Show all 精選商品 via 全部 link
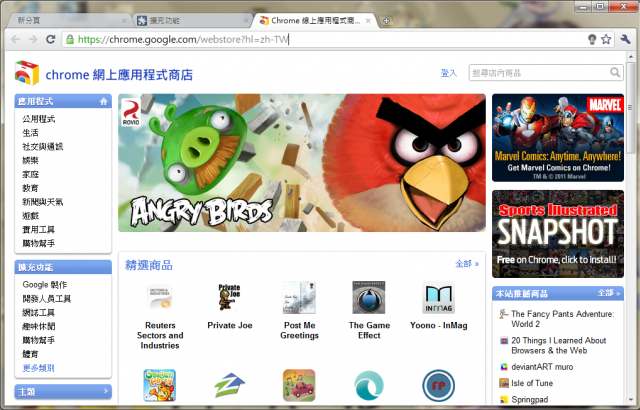 point(467,264)
